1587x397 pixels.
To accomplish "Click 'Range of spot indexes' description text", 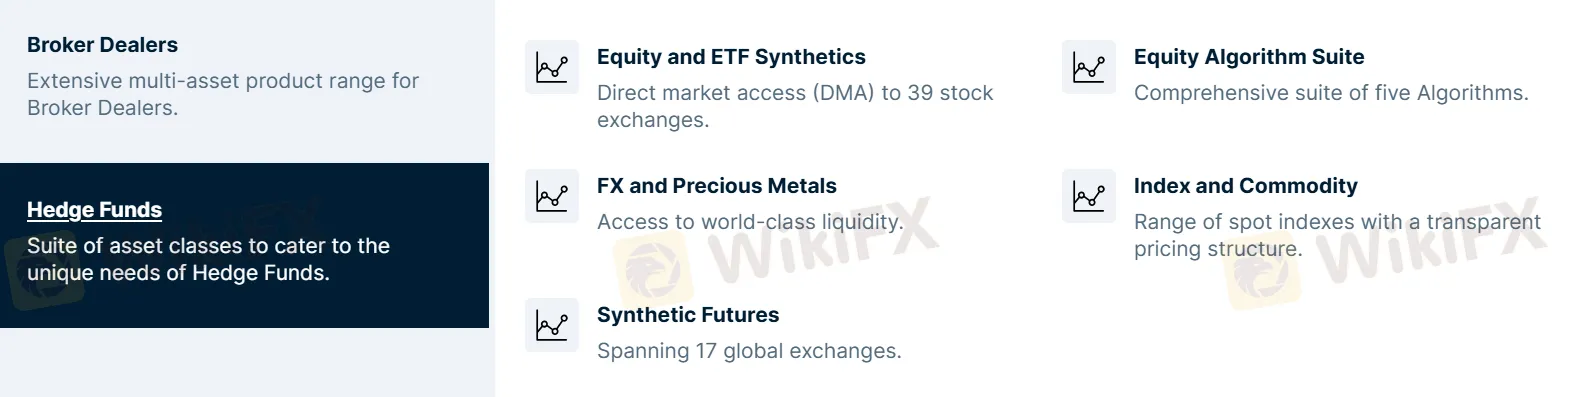I will pos(1337,235).
